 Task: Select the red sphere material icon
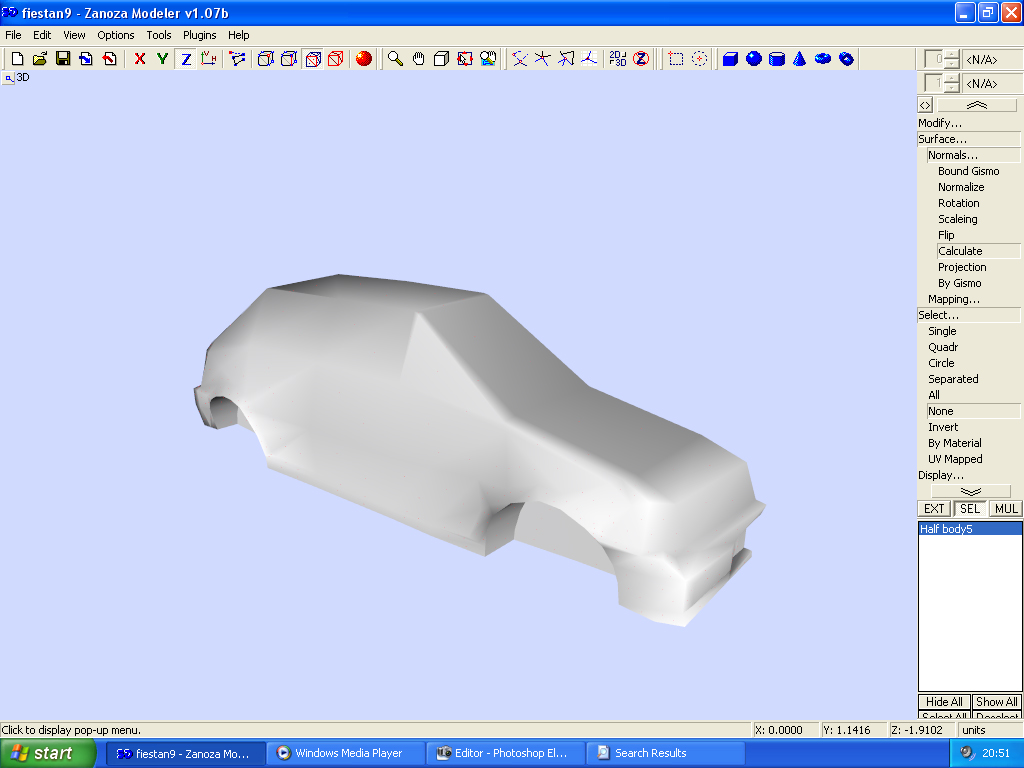pyautogui.click(x=364, y=59)
